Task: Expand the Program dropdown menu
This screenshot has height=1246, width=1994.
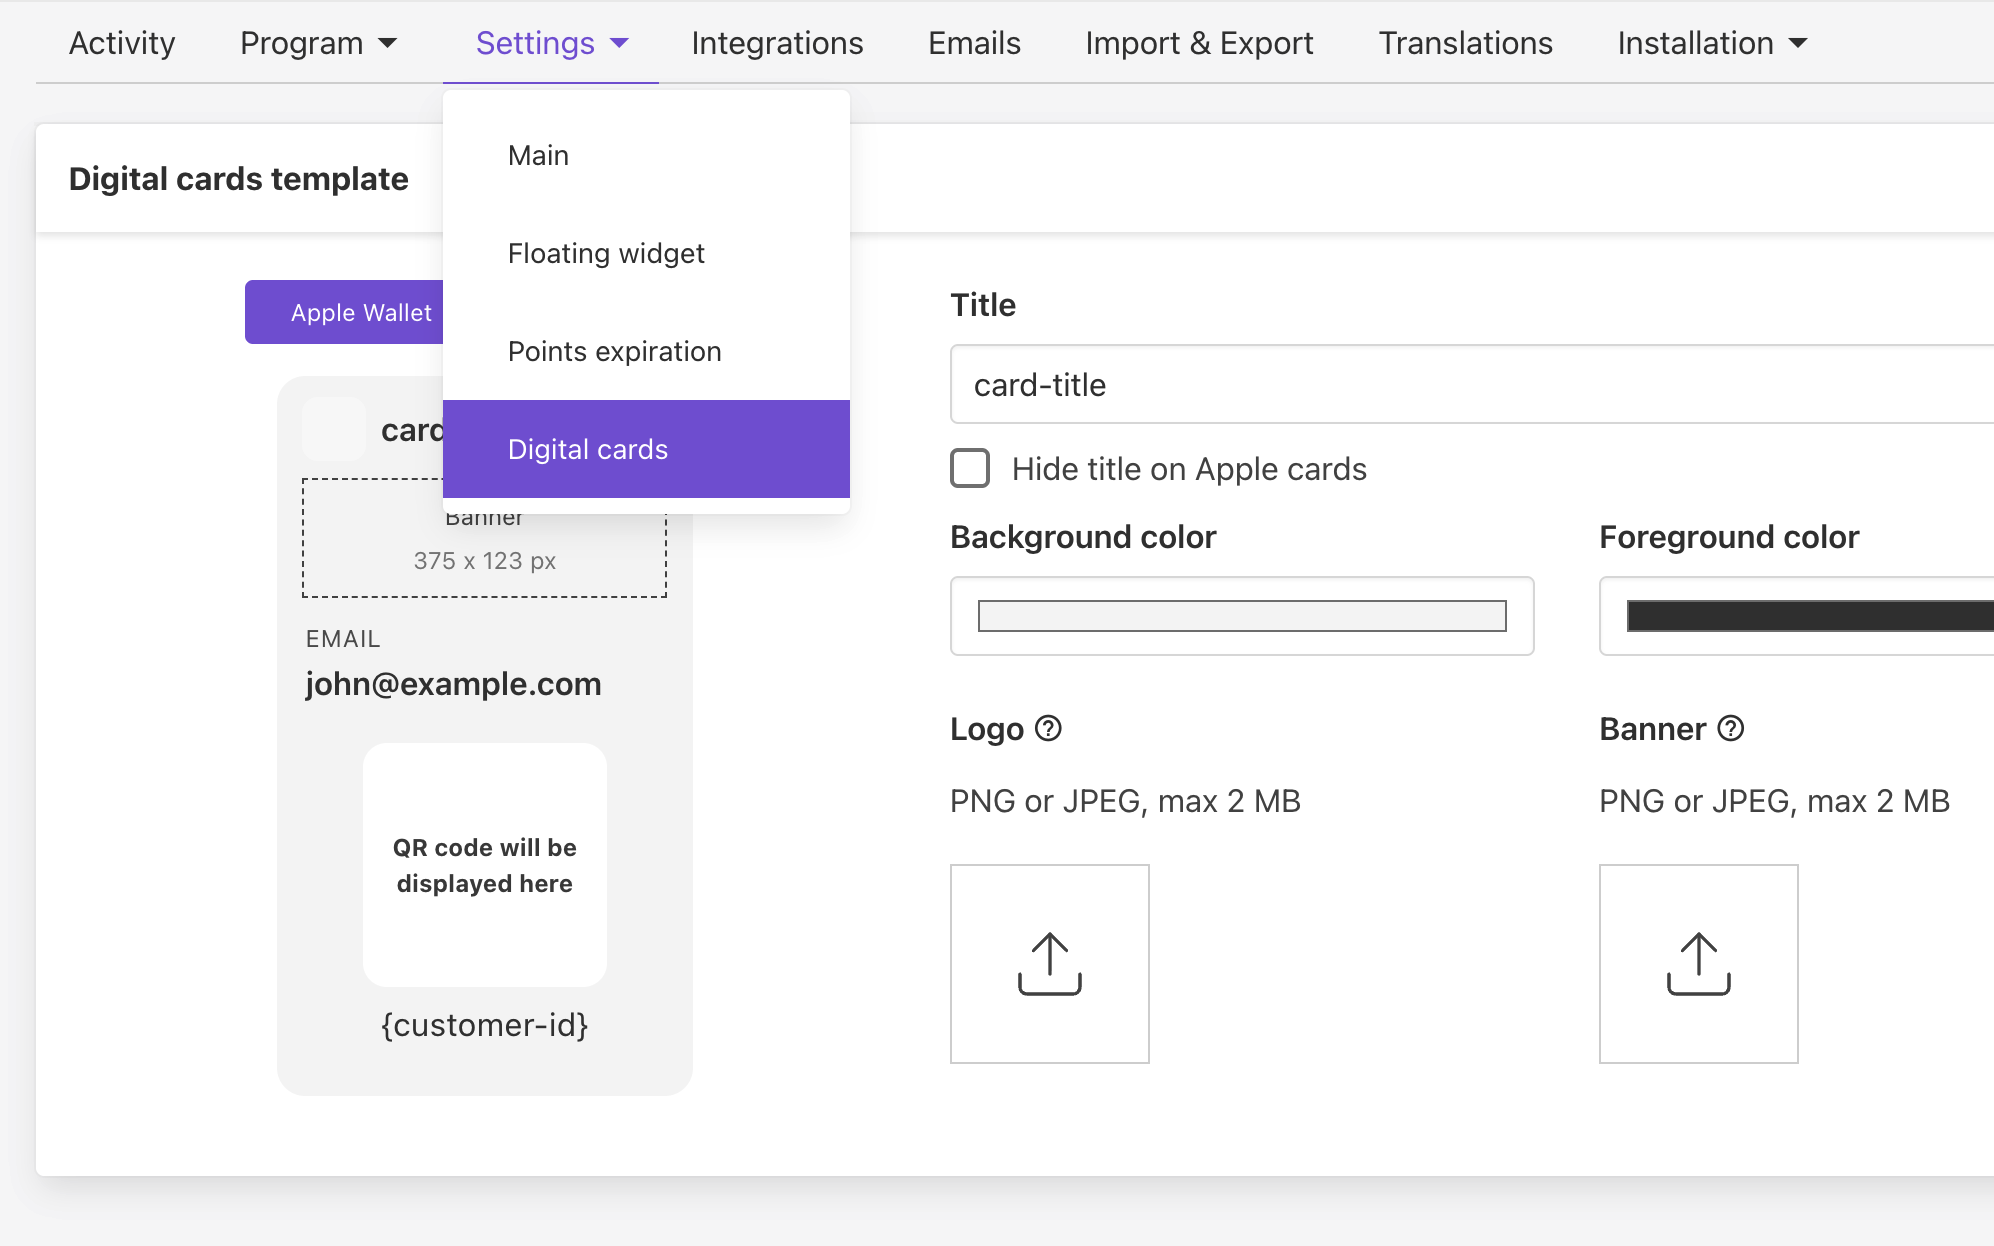Action: 318,43
